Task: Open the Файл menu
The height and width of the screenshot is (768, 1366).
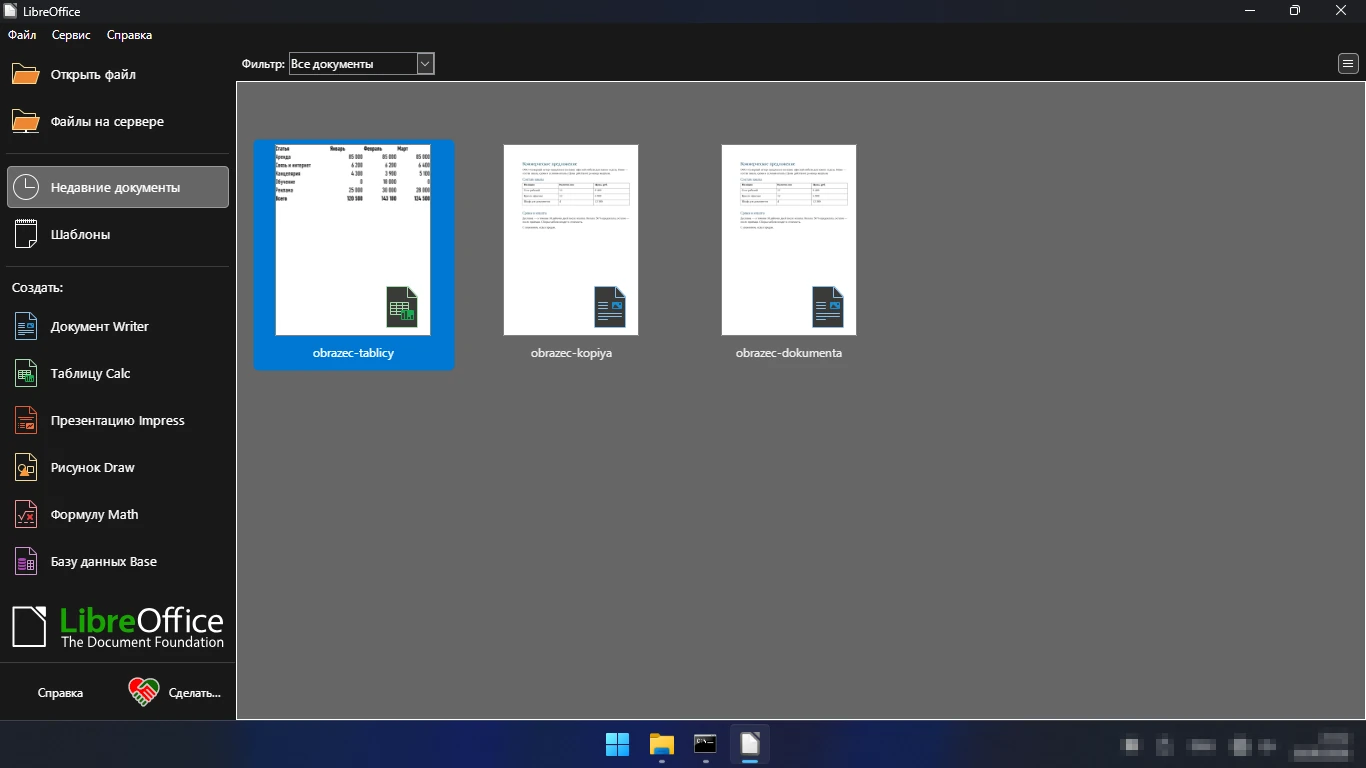Action: pos(22,35)
